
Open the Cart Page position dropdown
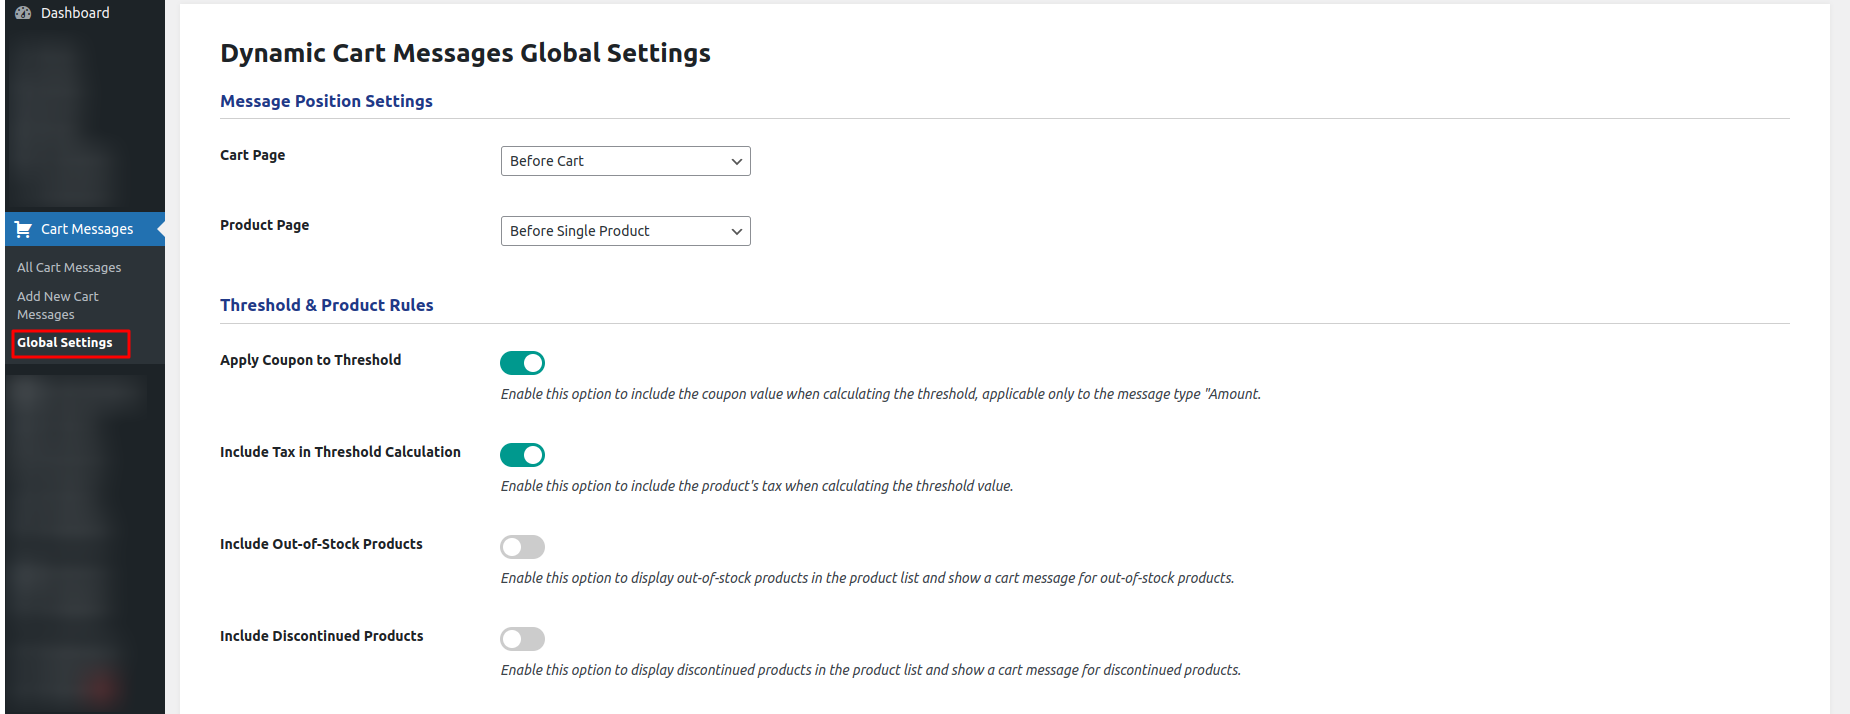click(625, 161)
